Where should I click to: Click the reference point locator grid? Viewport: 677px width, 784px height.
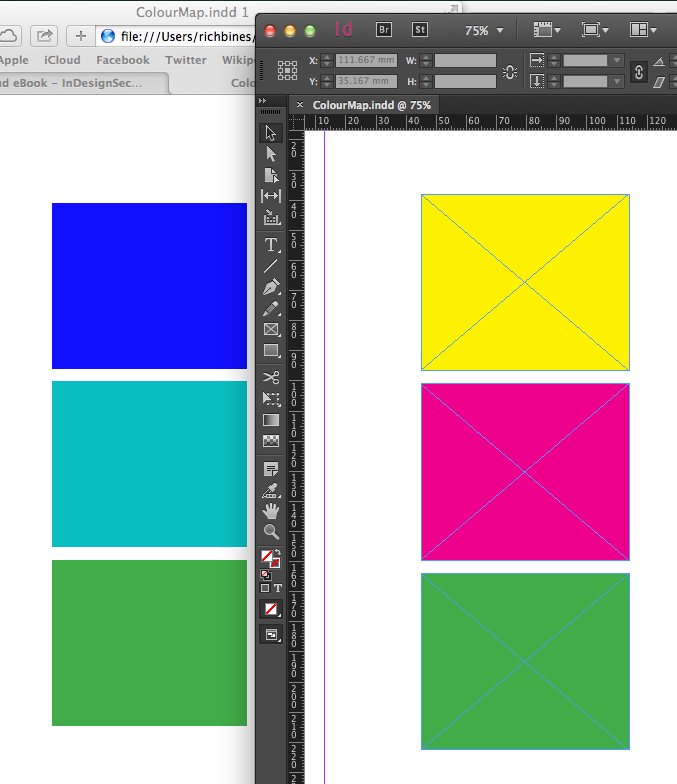(x=288, y=70)
